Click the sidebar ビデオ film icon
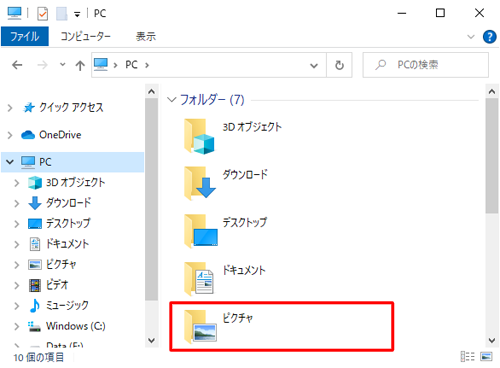Viewport: 500px width, 368px height. coord(35,285)
